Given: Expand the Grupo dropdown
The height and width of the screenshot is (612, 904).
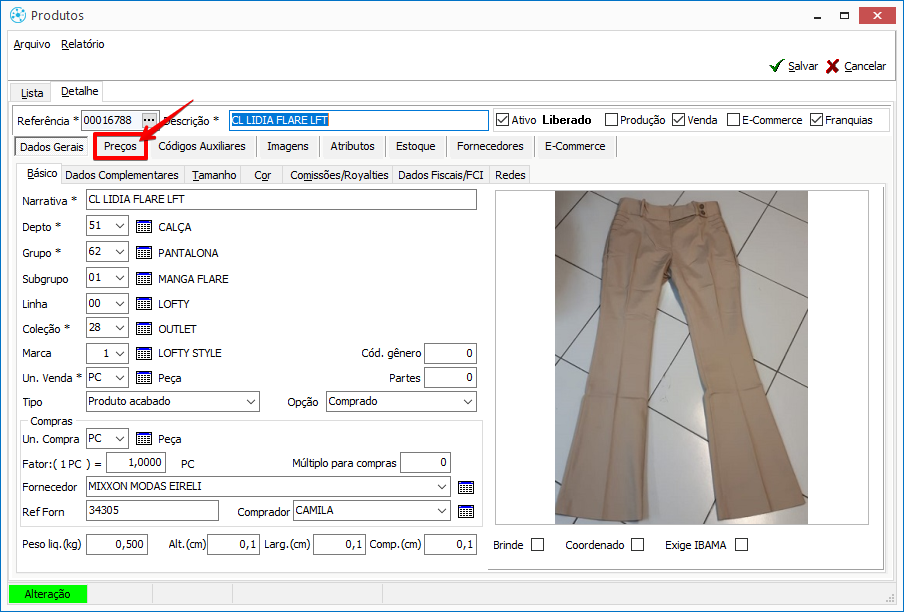Looking at the screenshot, I should point(120,252).
